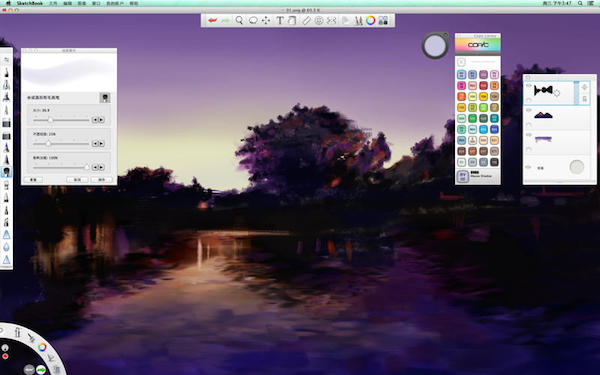
Task: Hide the bow-tie shaped top layer
Action: click(528, 86)
